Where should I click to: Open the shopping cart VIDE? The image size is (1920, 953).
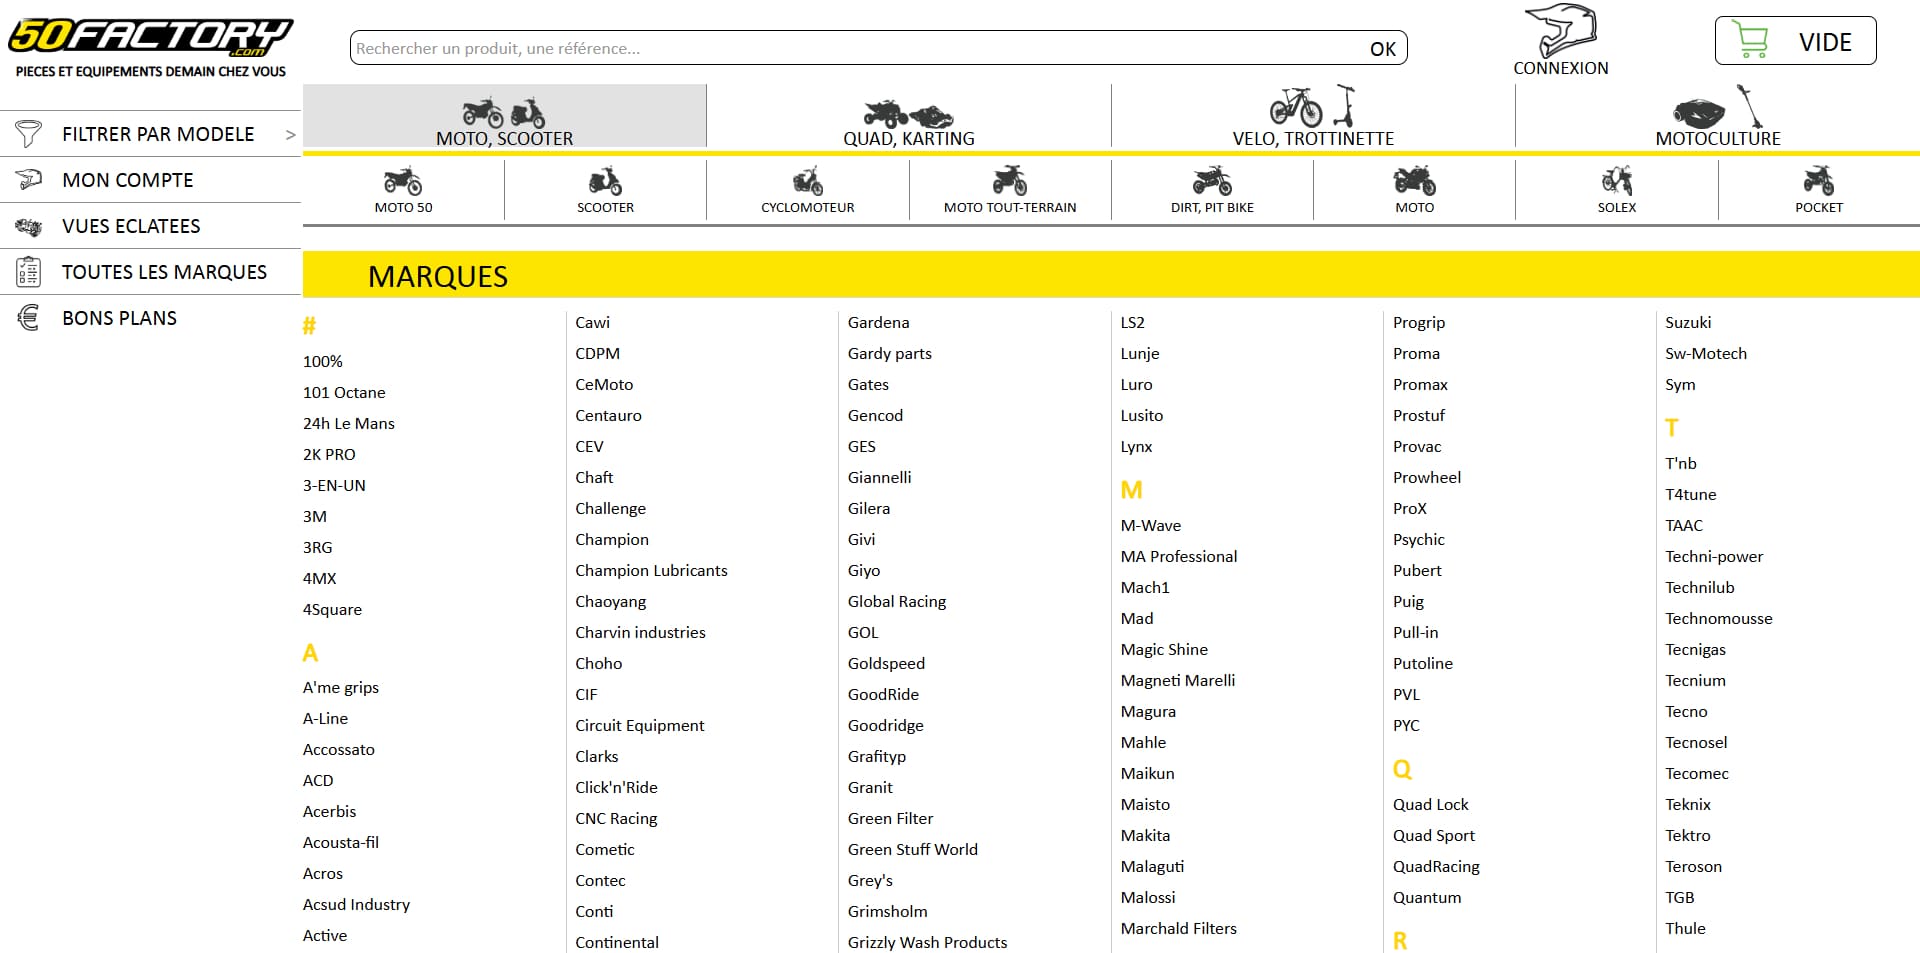[x=1795, y=41]
